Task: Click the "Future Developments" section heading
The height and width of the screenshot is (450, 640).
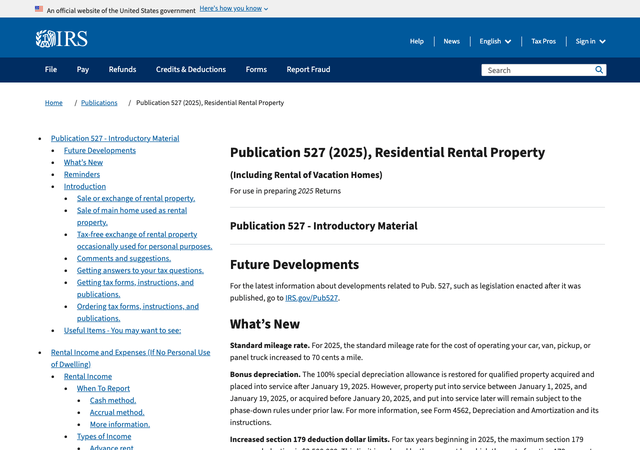Action: tap(294, 265)
